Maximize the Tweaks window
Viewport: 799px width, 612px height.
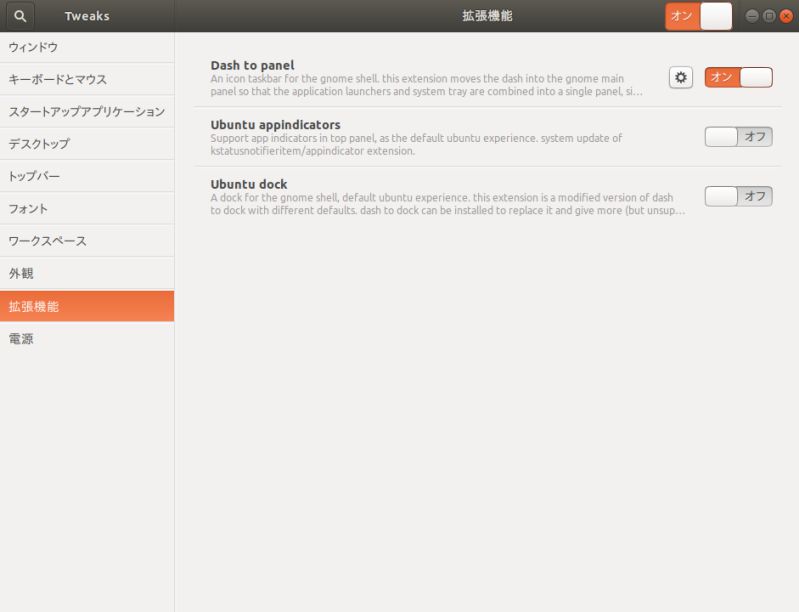click(769, 16)
